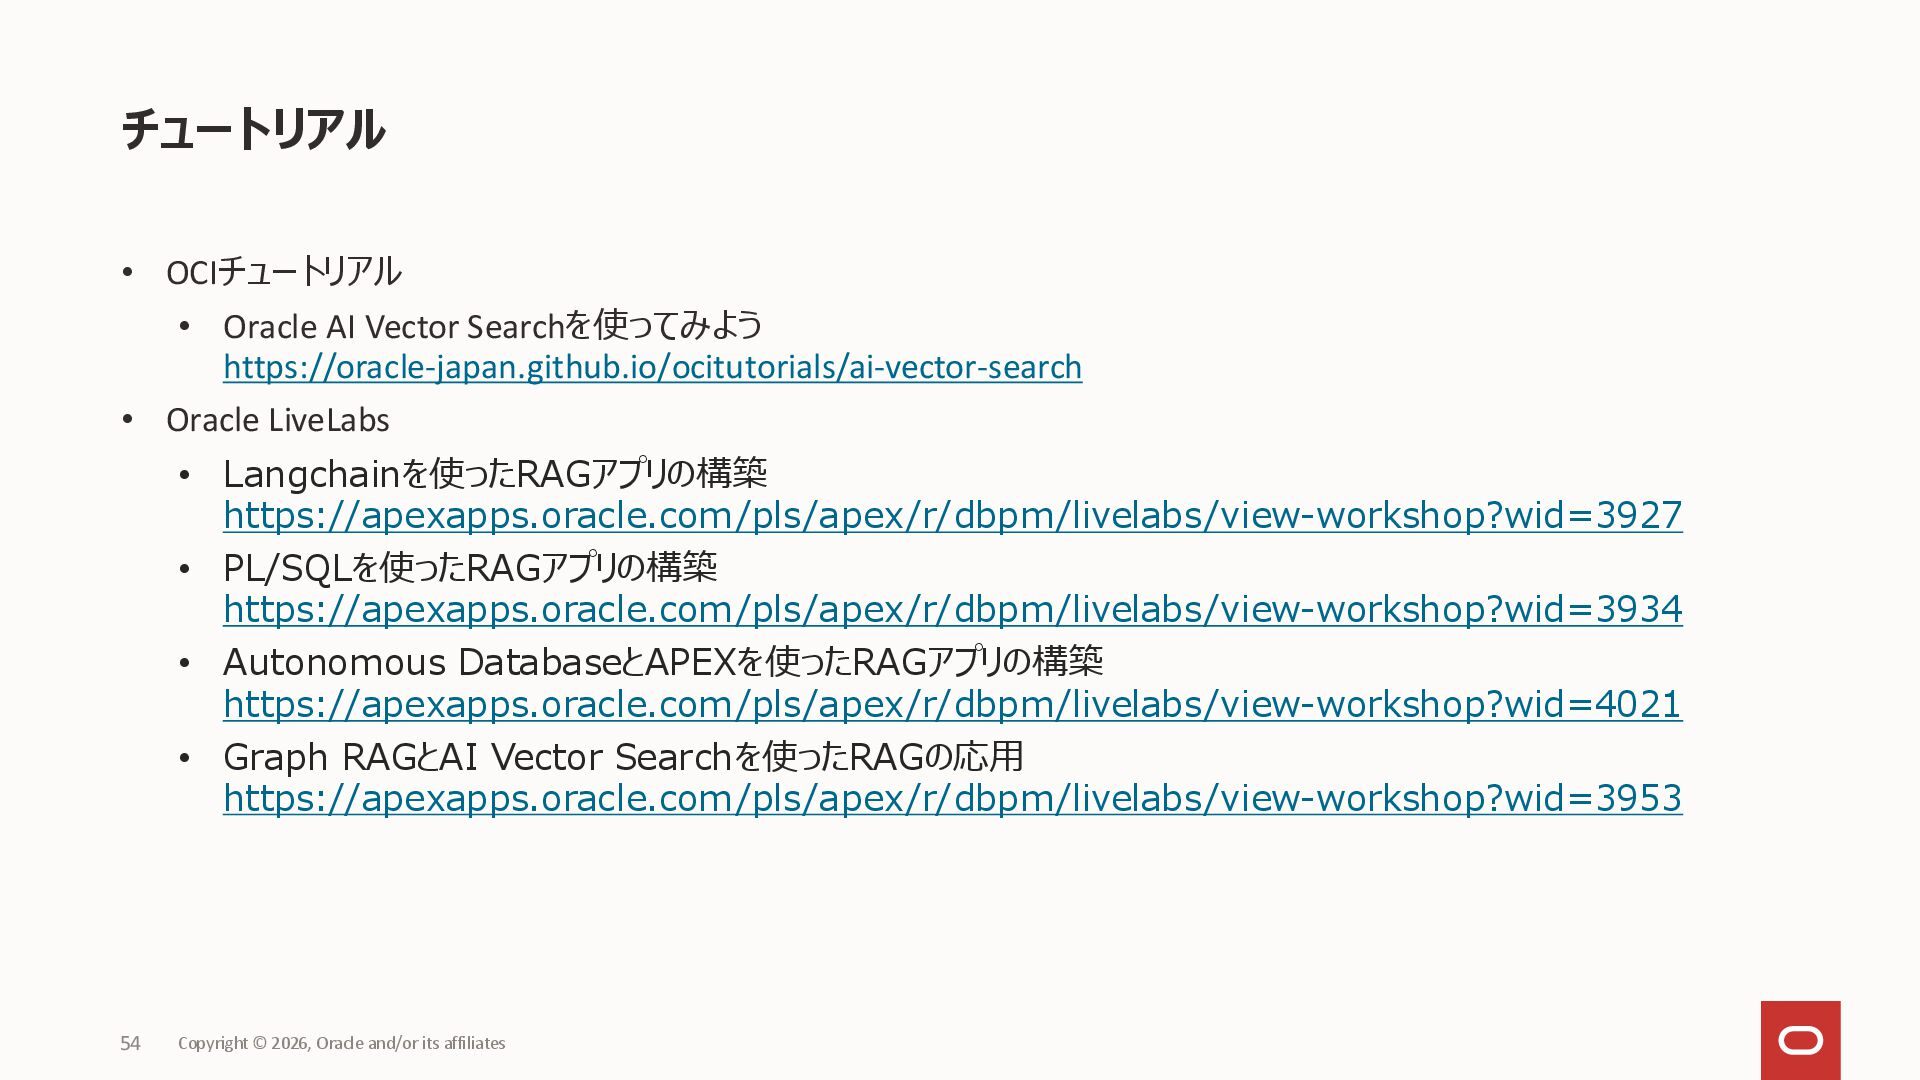1920x1080 pixels.
Task: Follow the LiveLabs workshop link wid=3934
Action: tap(952, 609)
